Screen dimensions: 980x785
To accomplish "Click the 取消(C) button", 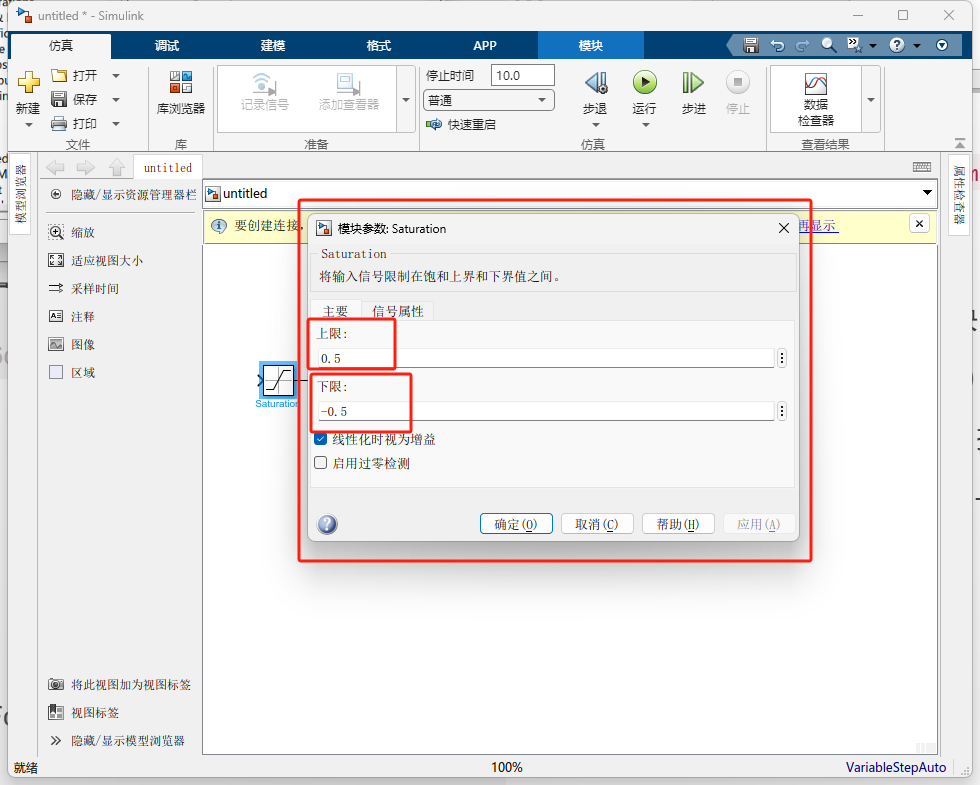I will (597, 524).
